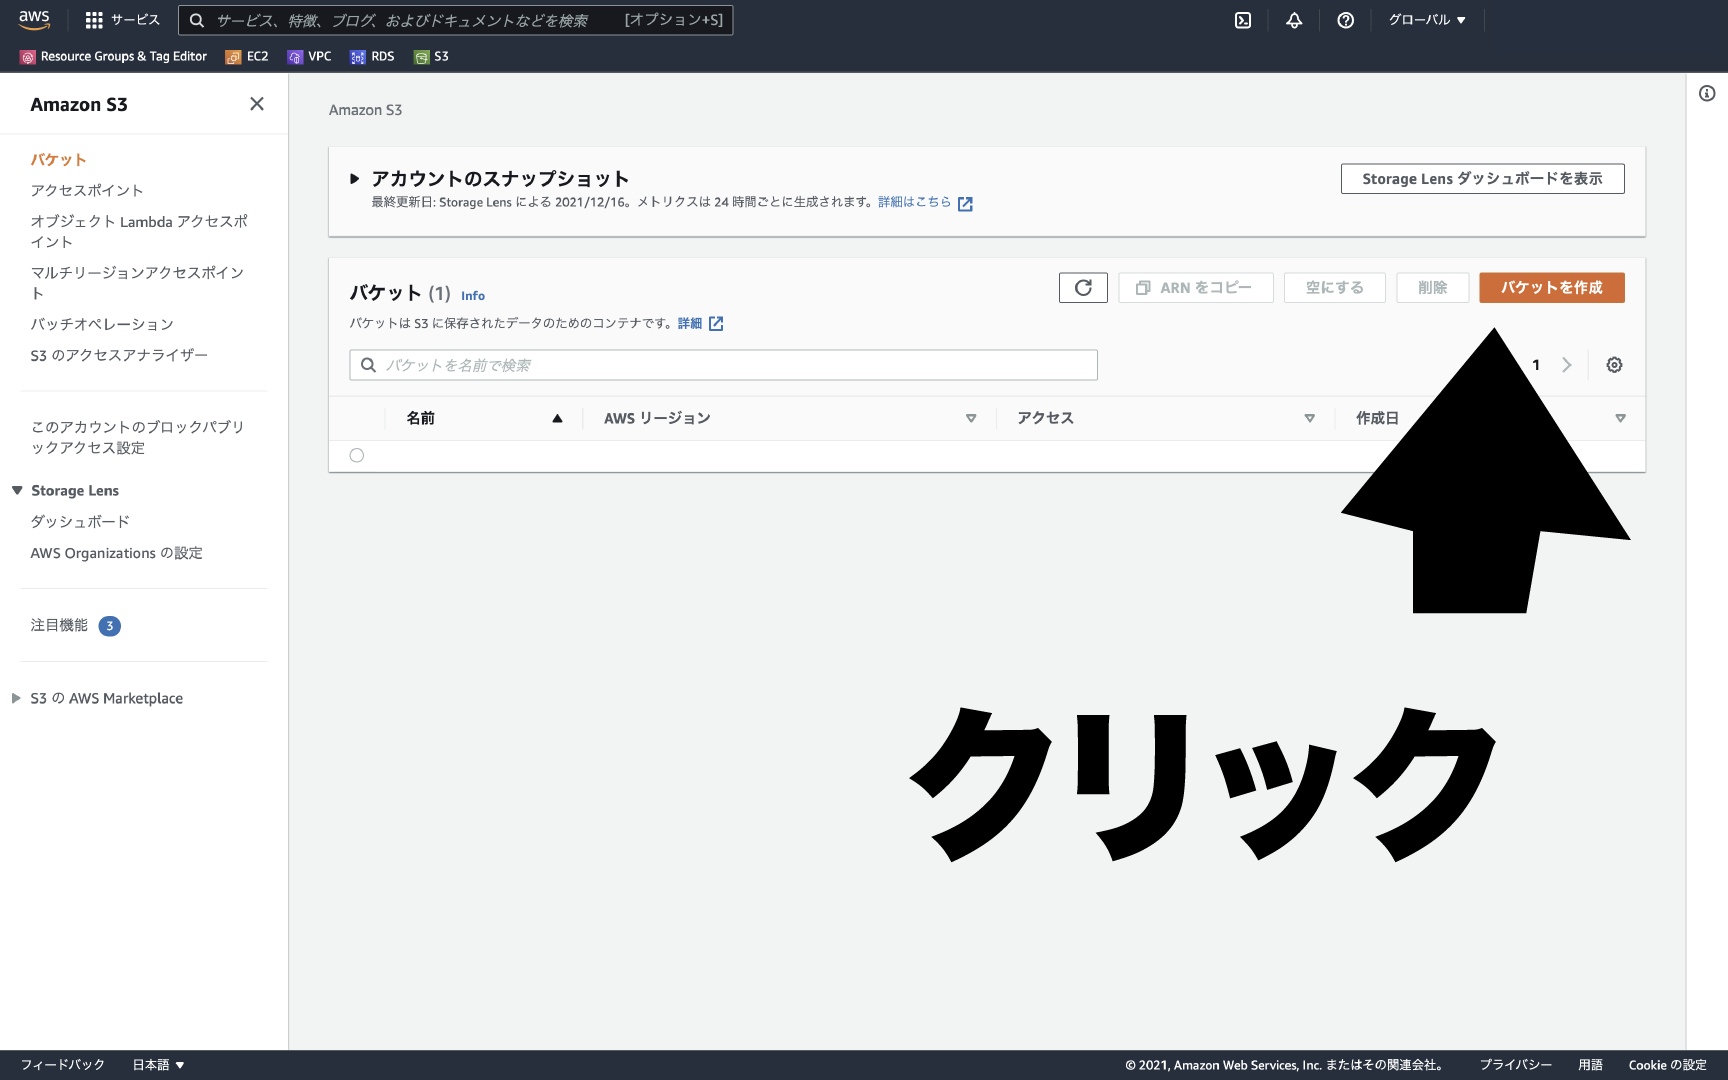This screenshot has height=1080, width=1728.
Task: Click the 削除 button
Action: coord(1433,288)
